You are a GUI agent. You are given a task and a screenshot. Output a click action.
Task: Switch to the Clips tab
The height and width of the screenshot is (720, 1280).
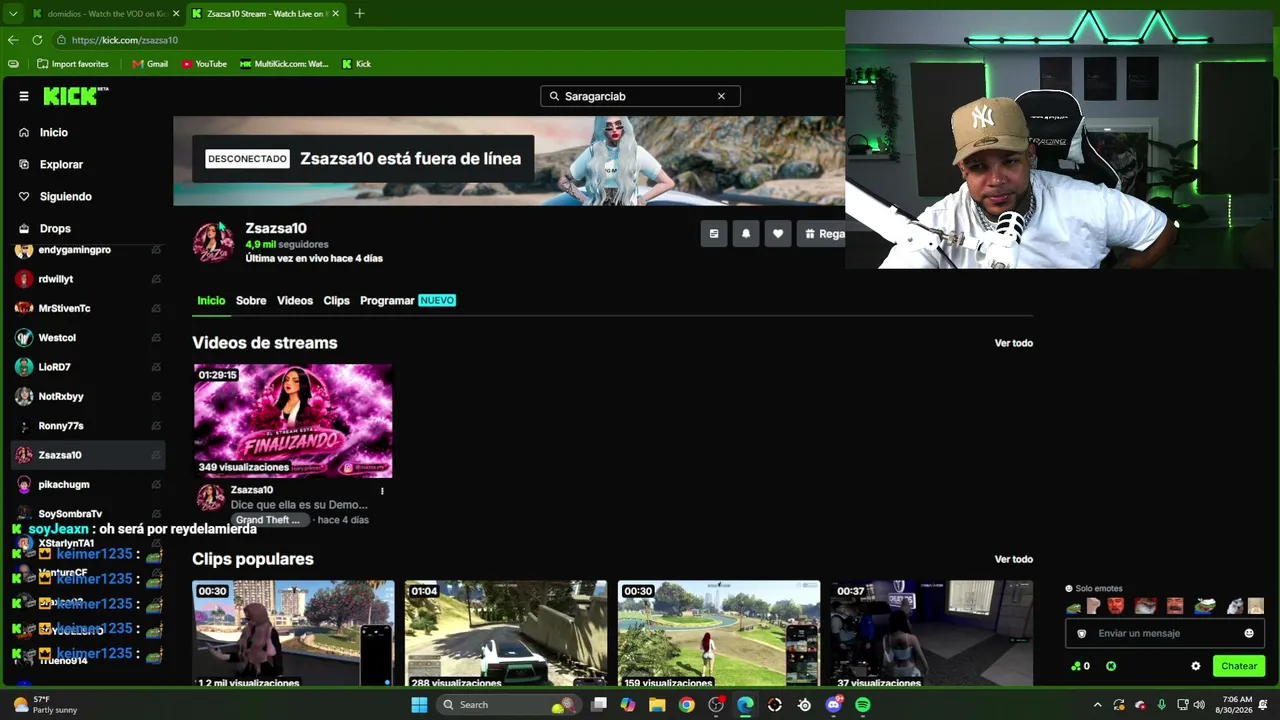[x=336, y=300]
